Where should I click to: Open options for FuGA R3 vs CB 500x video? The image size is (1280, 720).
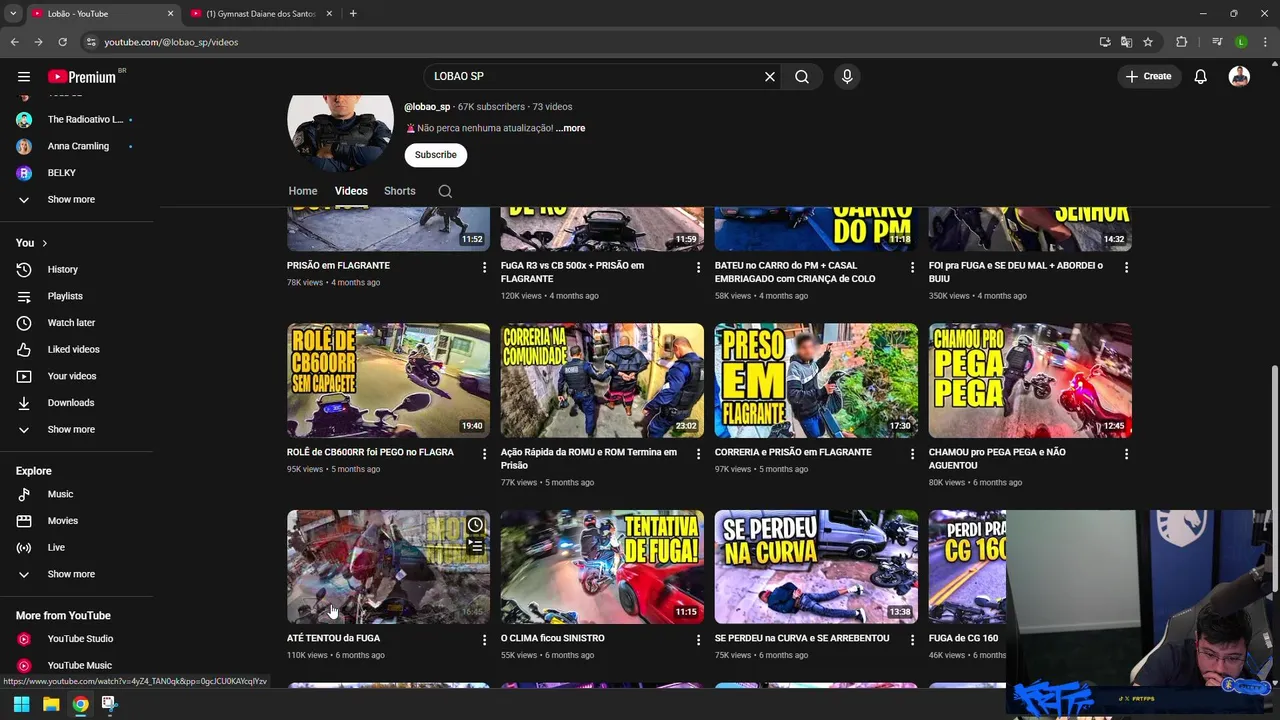point(698,267)
